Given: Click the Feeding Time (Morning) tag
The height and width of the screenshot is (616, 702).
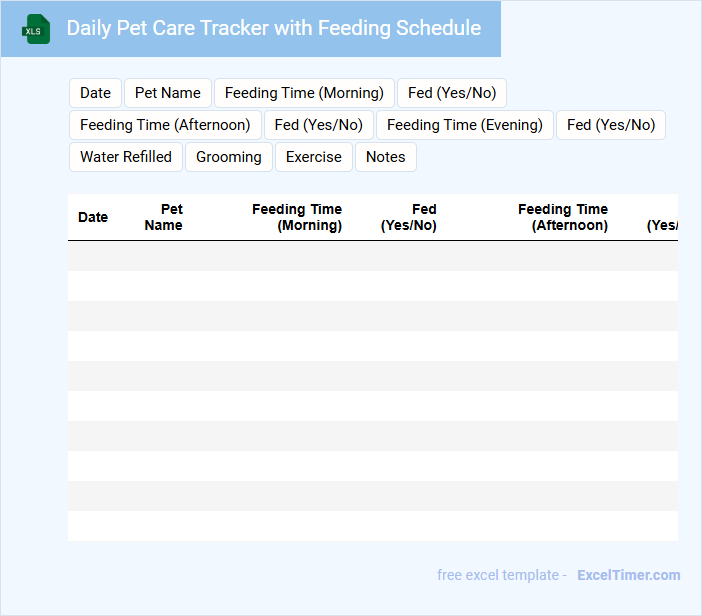Looking at the screenshot, I should [x=304, y=93].
